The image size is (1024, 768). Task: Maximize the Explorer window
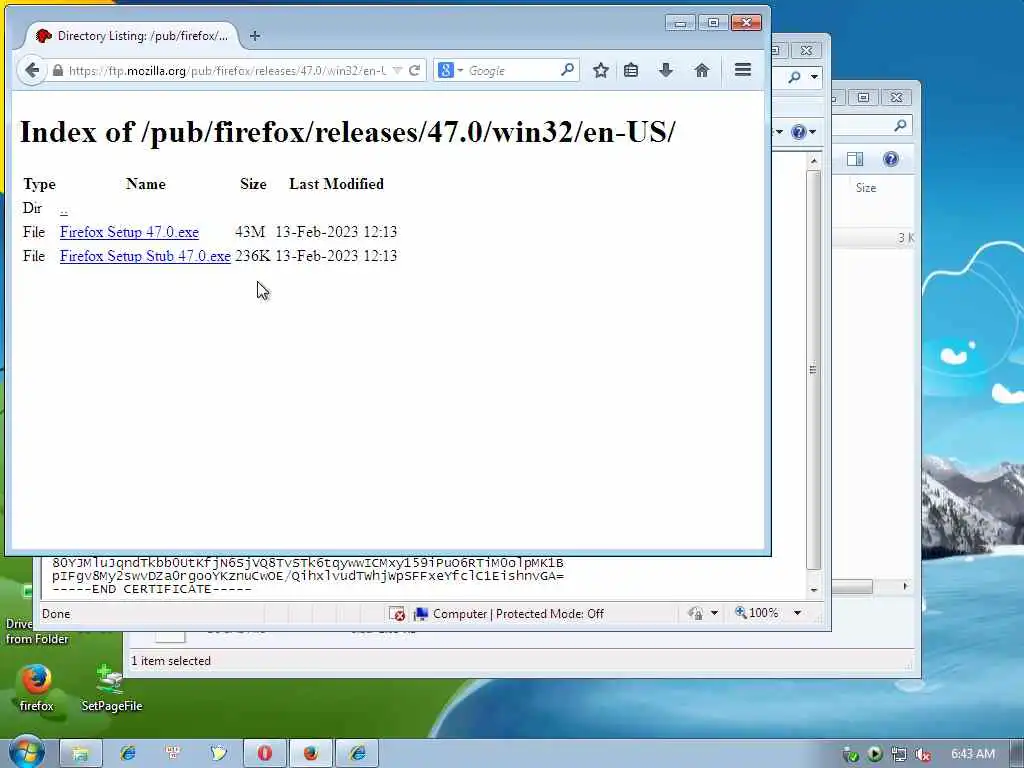[863, 97]
